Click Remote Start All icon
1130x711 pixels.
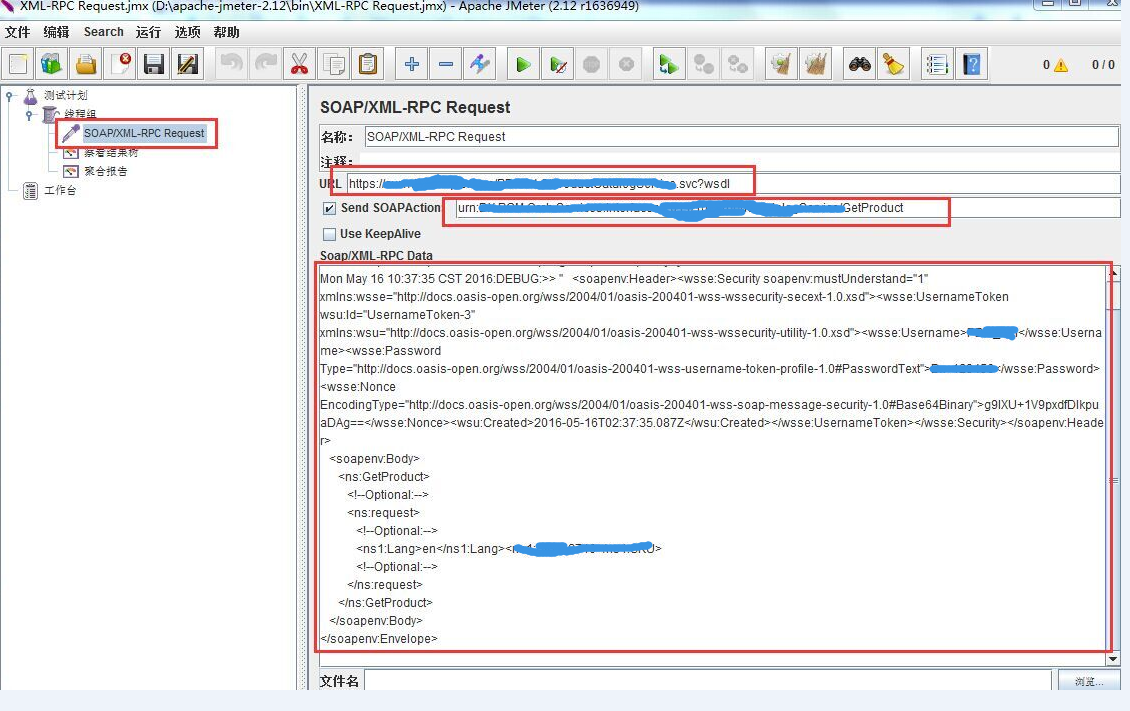click(x=669, y=65)
